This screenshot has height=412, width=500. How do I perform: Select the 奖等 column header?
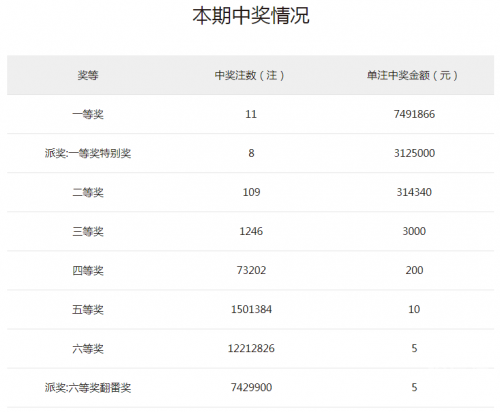point(88,75)
